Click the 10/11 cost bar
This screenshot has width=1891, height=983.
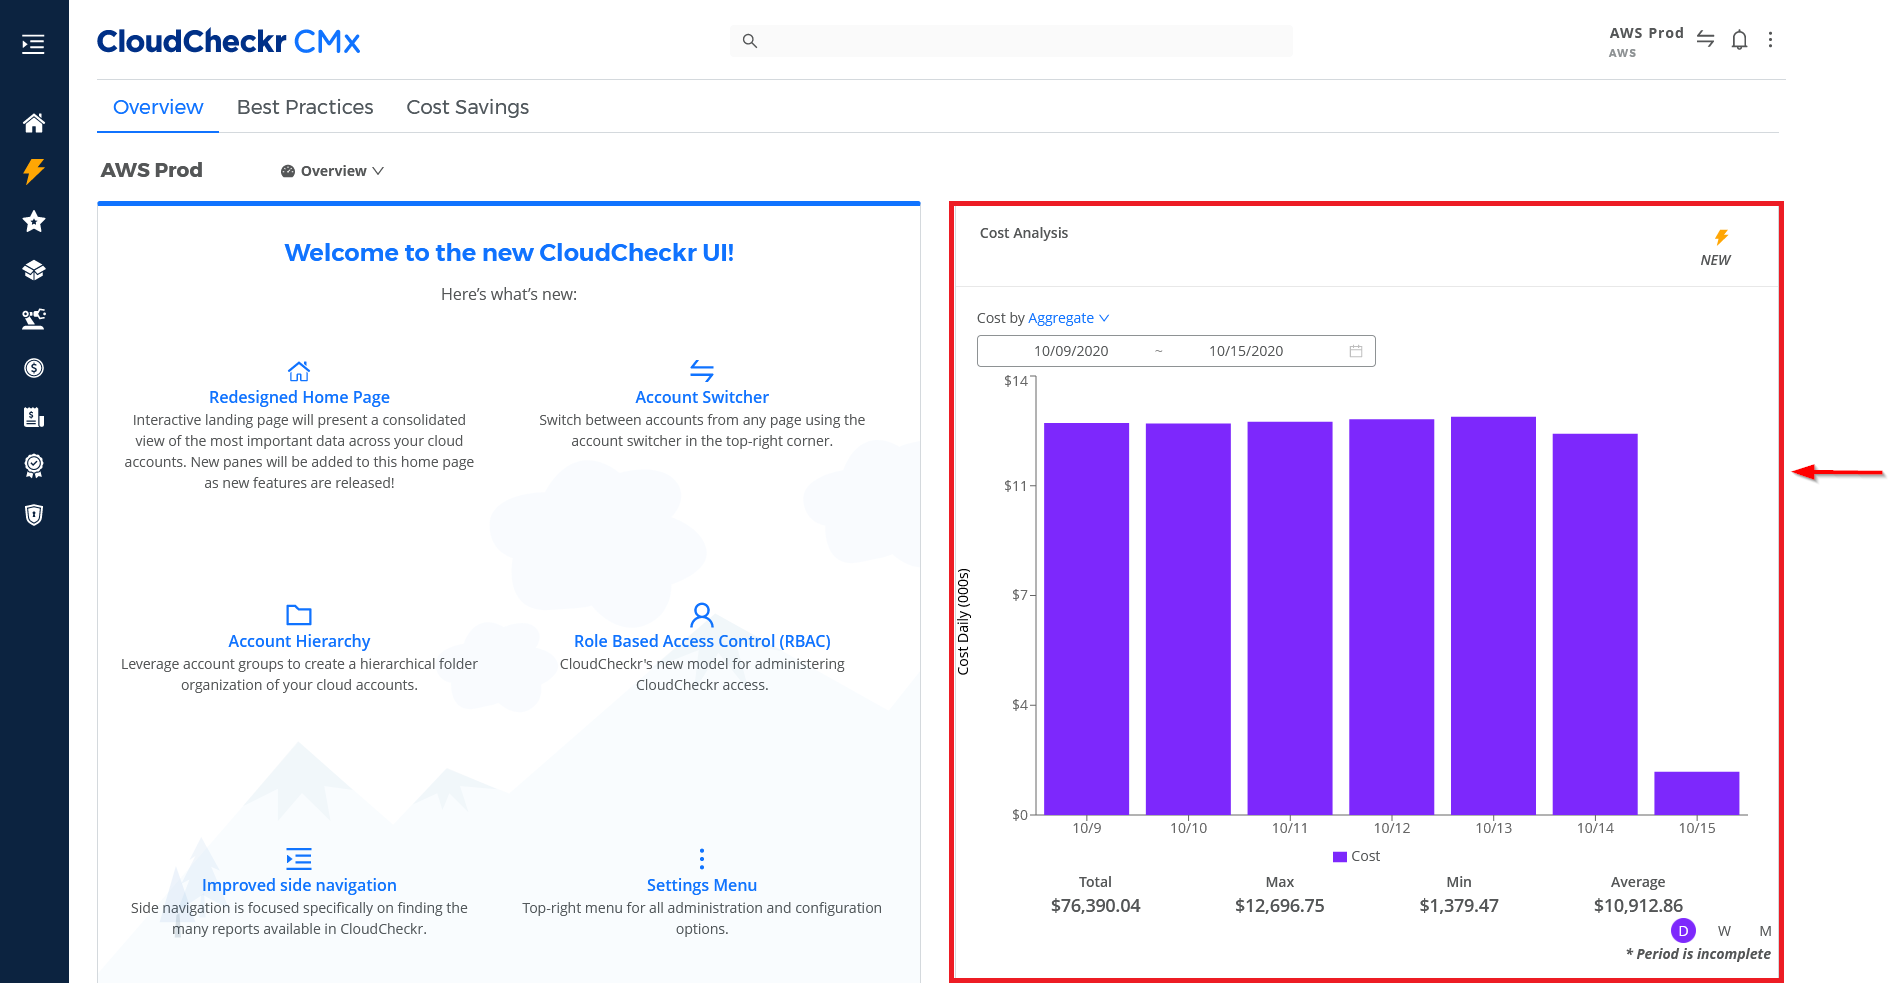(x=1290, y=618)
